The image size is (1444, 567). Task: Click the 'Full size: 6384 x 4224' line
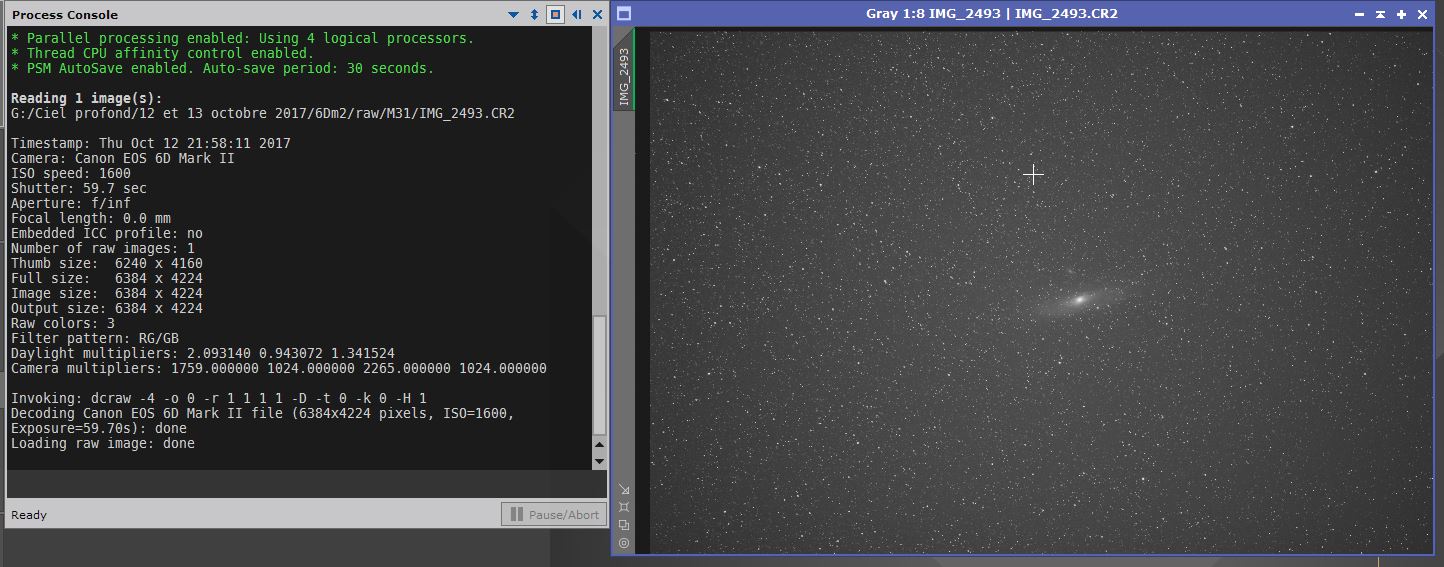(106, 278)
